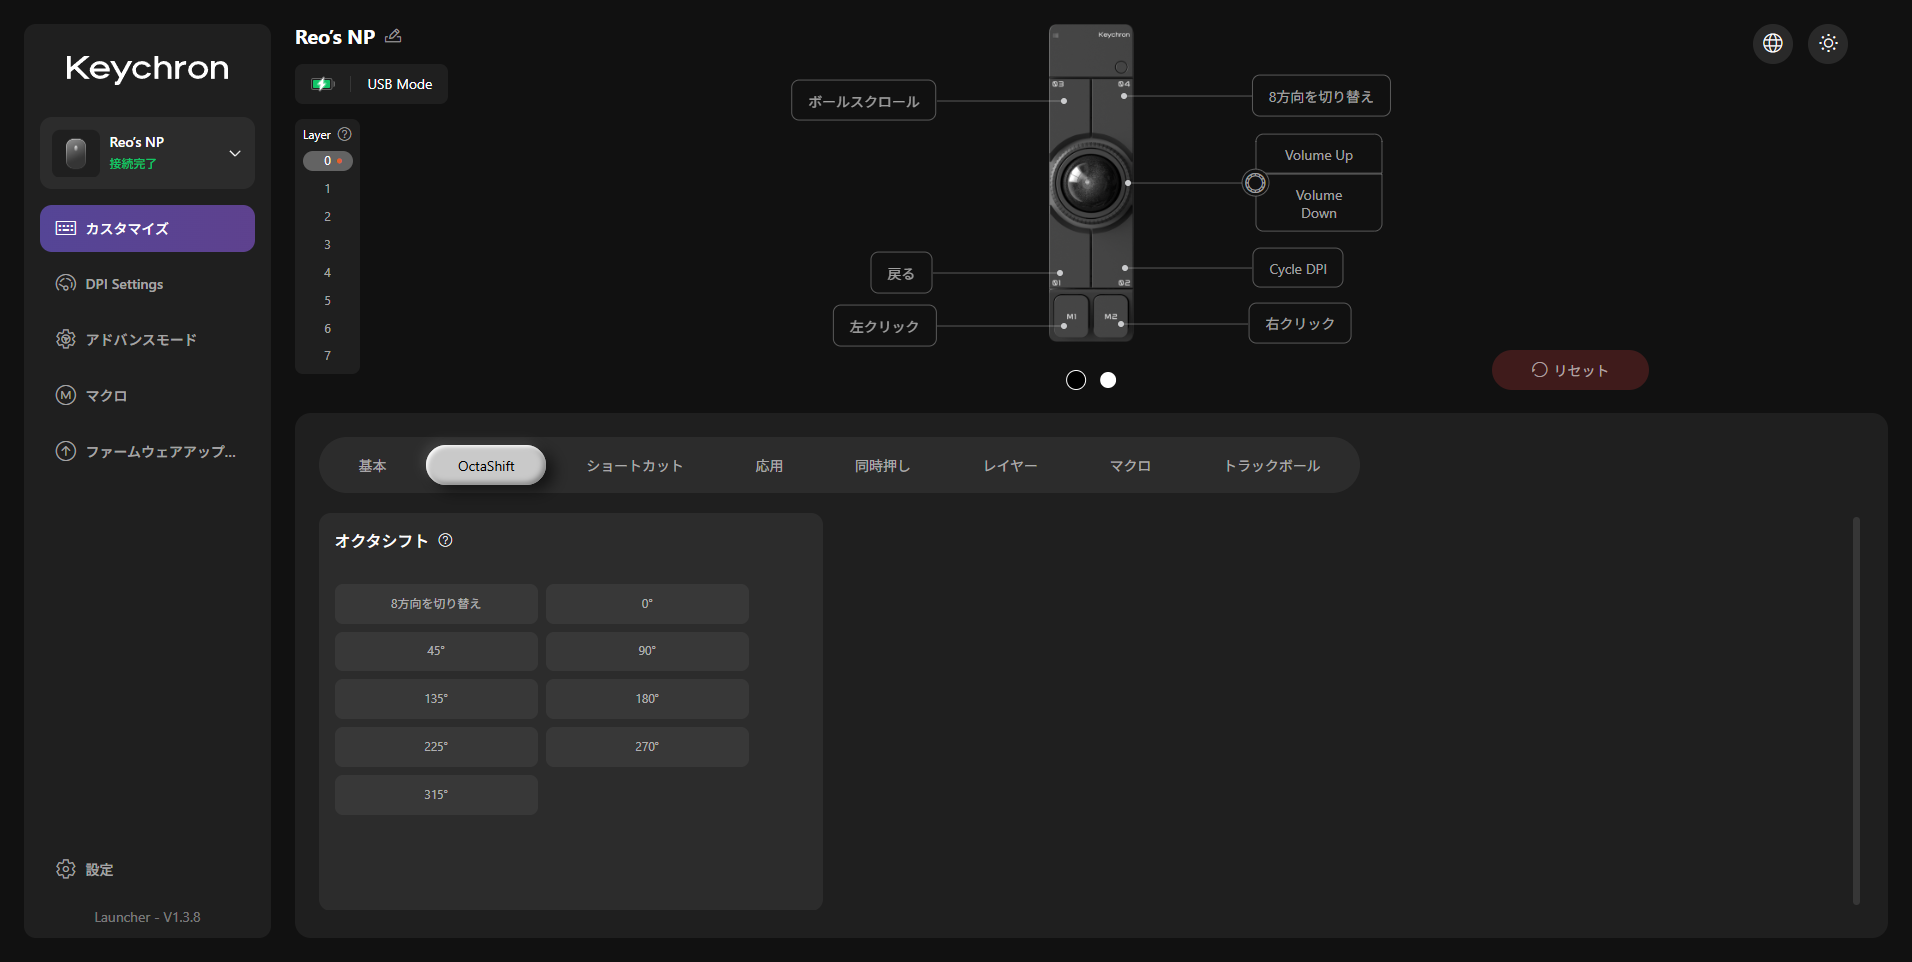Choose the 225° OctaShift key
This screenshot has height=962, width=1912.
pos(436,747)
